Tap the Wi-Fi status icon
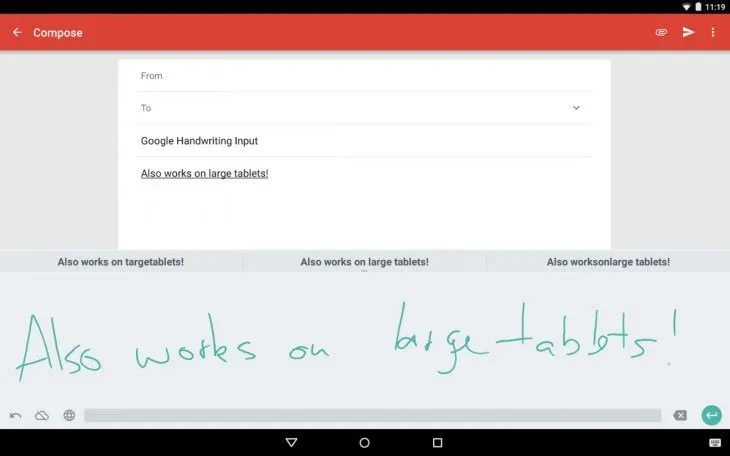 (x=686, y=7)
